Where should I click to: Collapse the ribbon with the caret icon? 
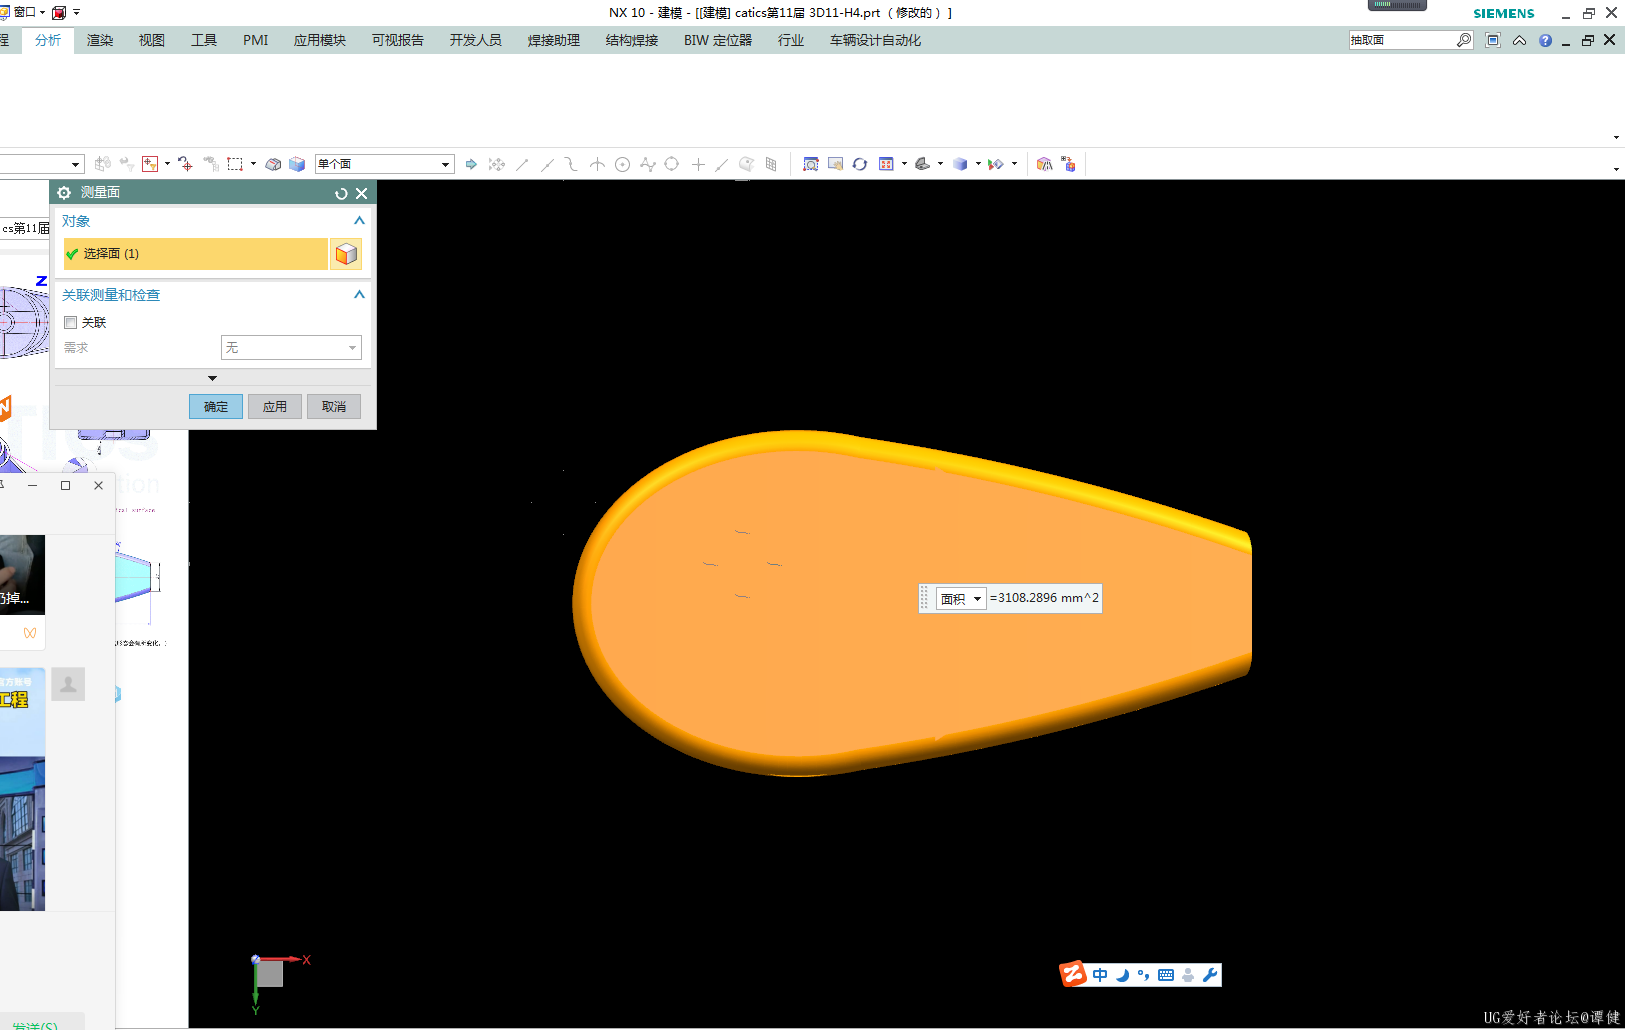tap(1520, 40)
